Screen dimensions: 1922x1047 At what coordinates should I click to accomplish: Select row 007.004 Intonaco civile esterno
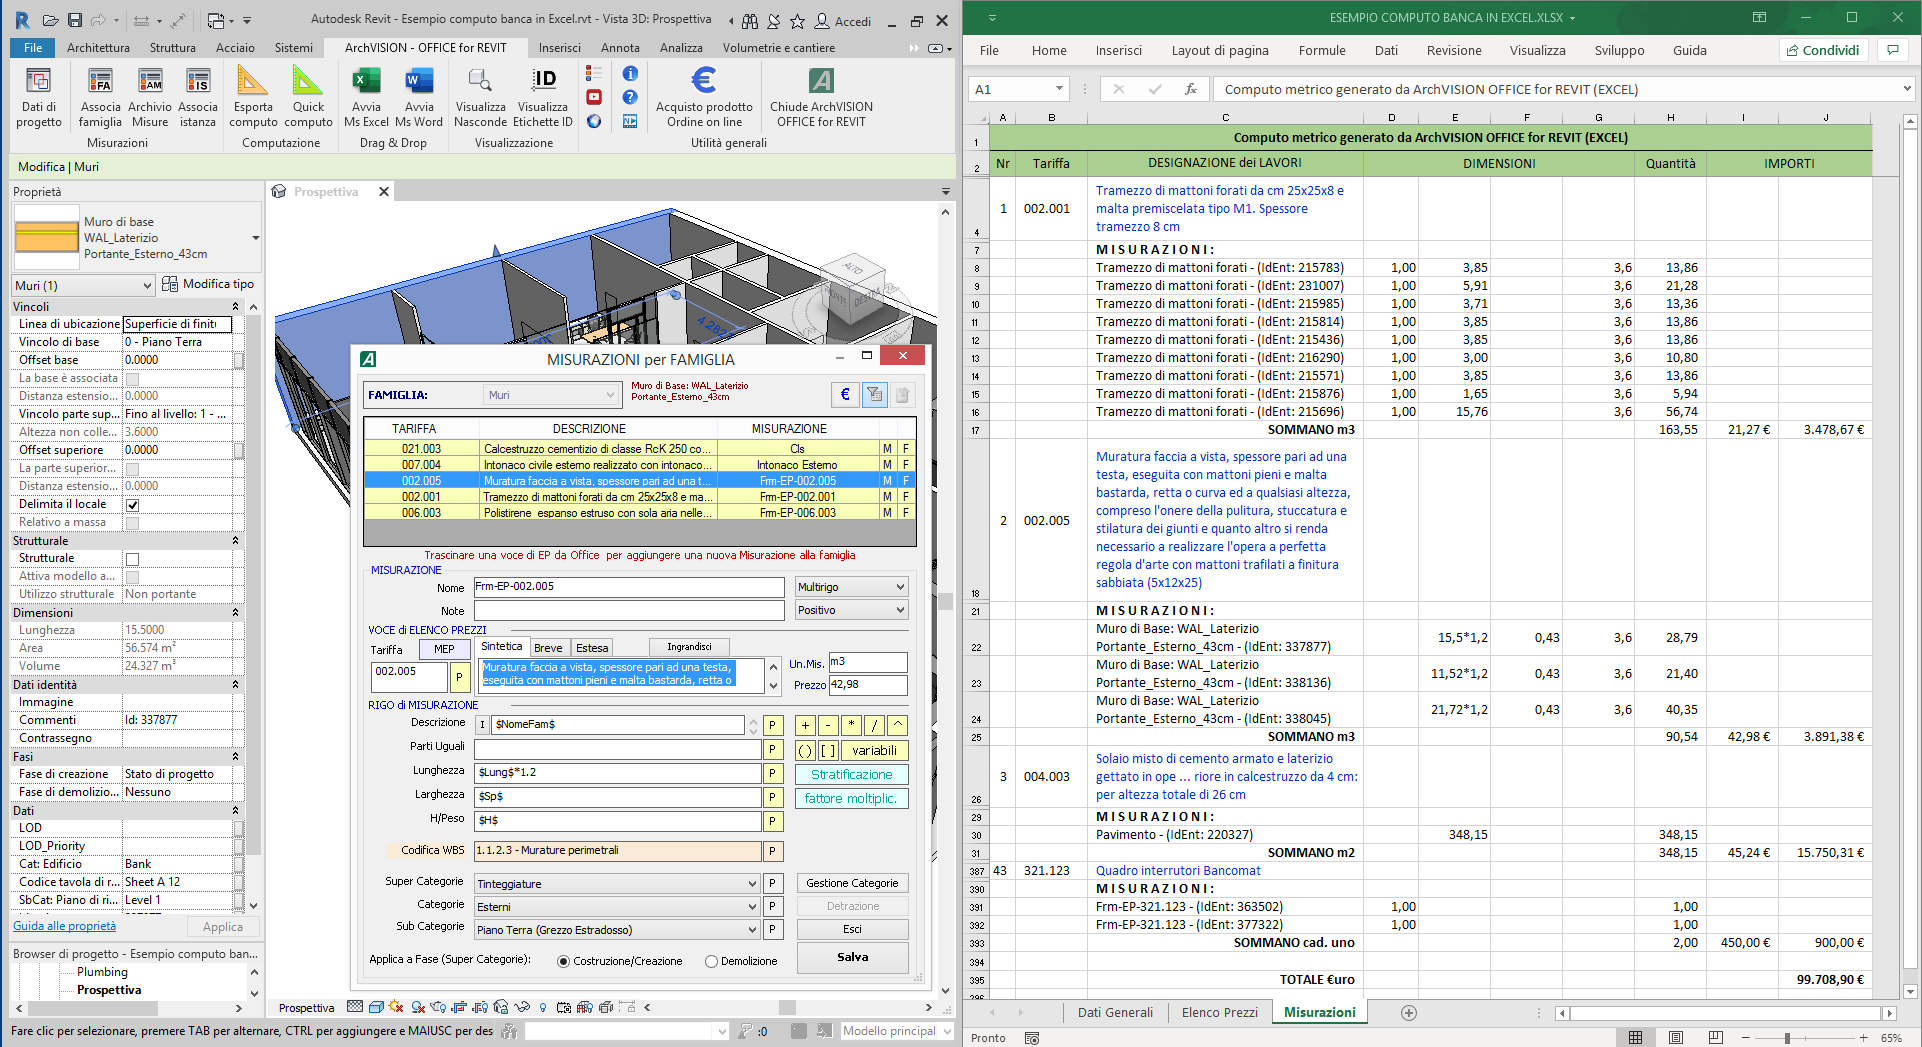click(x=639, y=464)
